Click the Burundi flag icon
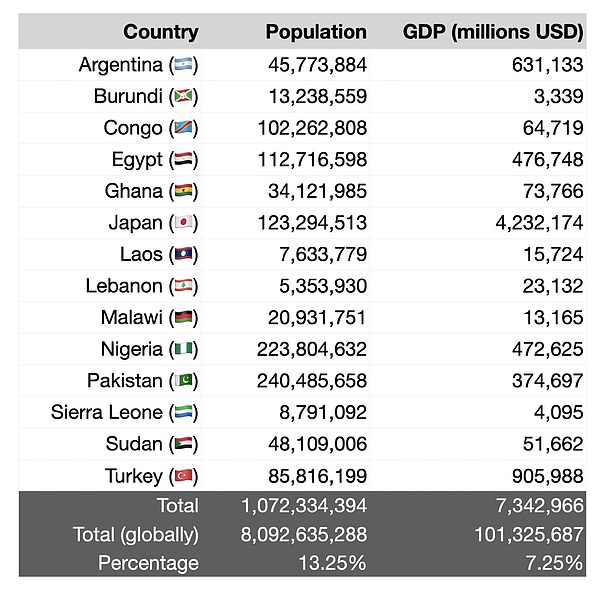 pyautogui.click(x=183, y=97)
